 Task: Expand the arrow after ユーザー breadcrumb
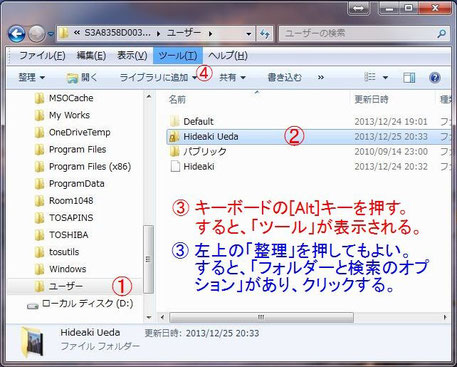point(210,34)
